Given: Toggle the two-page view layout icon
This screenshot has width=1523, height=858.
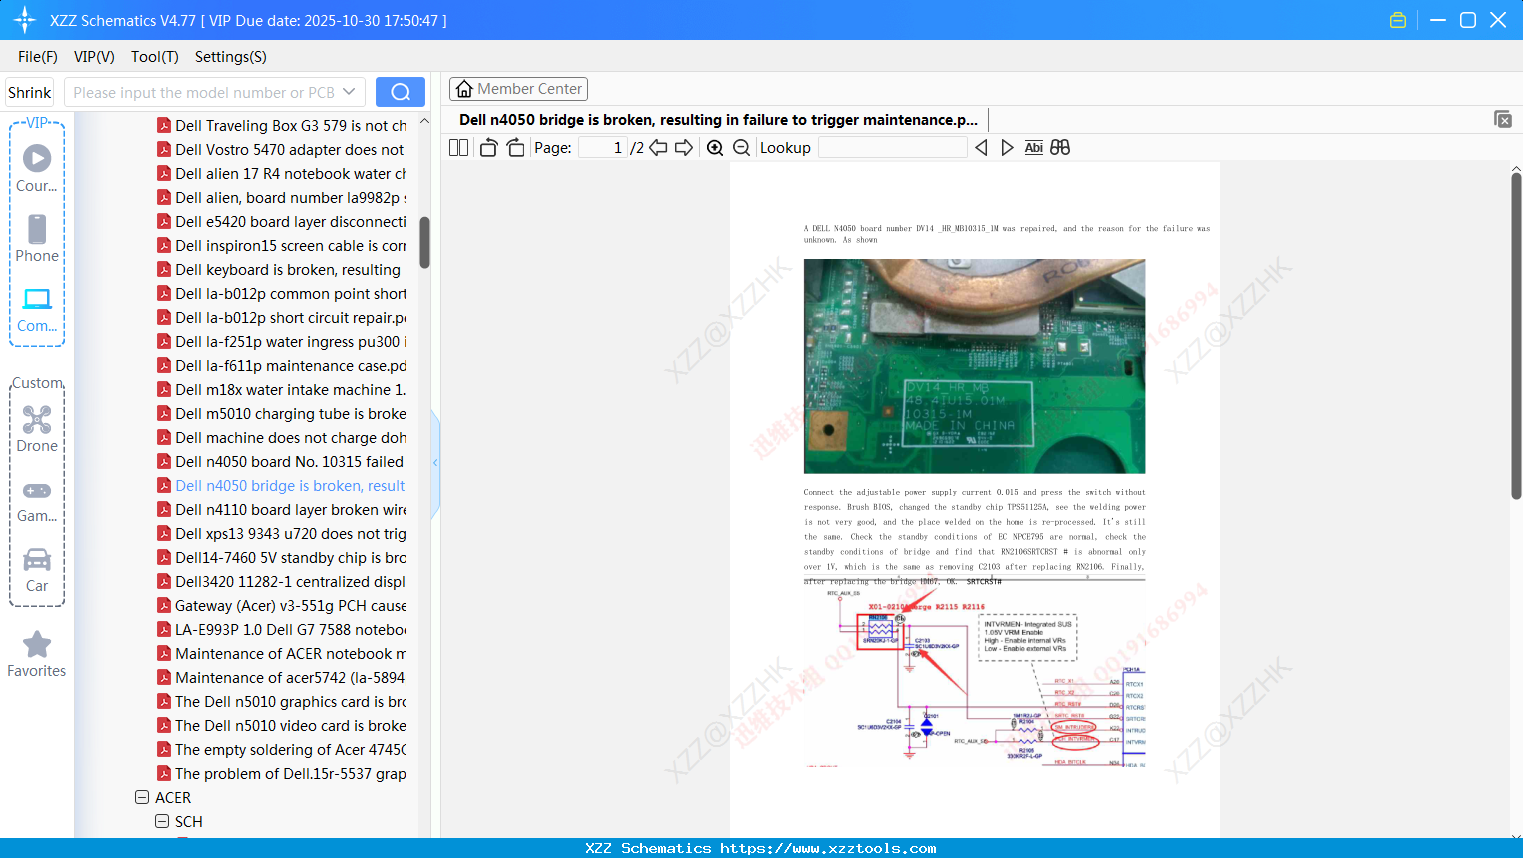Looking at the screenshot, I should [458, 148].
